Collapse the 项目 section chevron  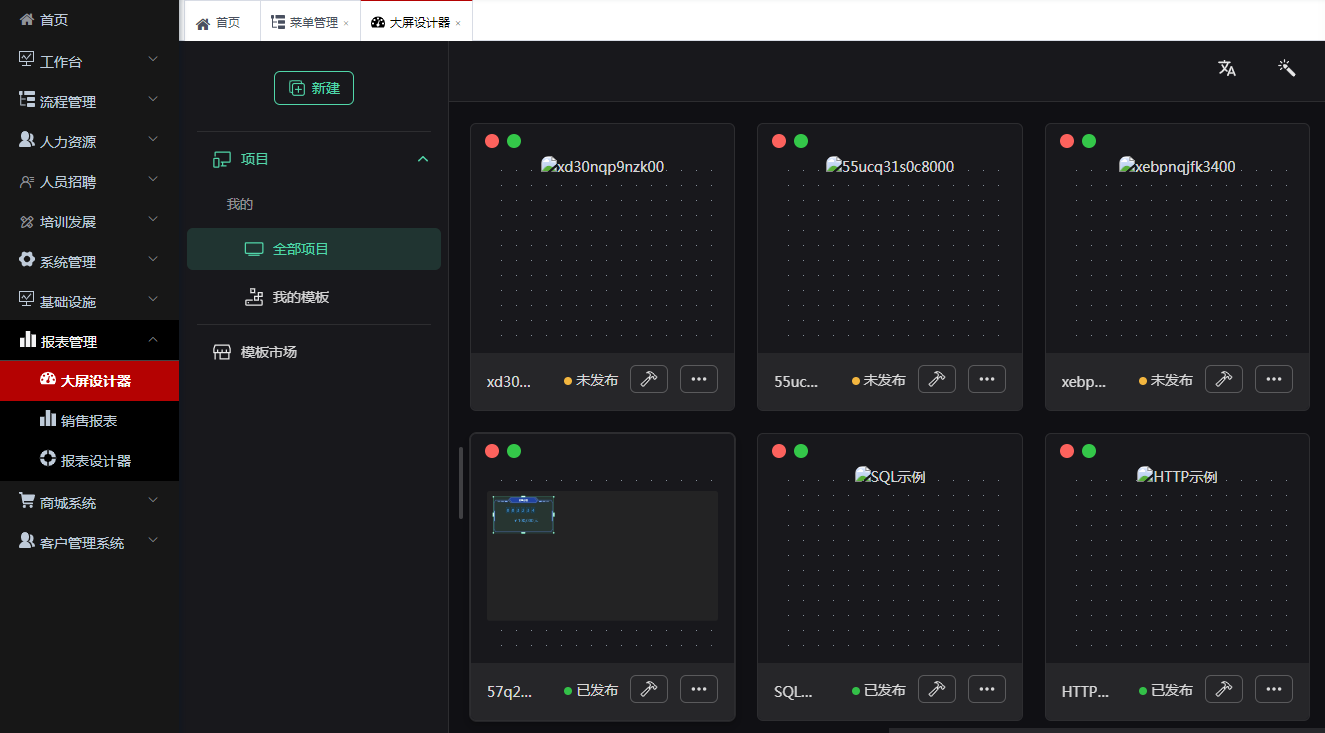point(423,159)
